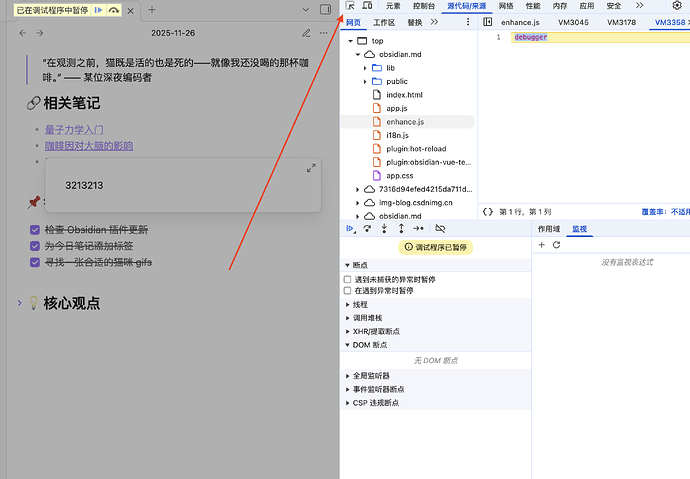The height and width of the screenshot is (479, 690).
Task: Enable pause on uncaught exceptions checkbox
Action: (347, 279)
